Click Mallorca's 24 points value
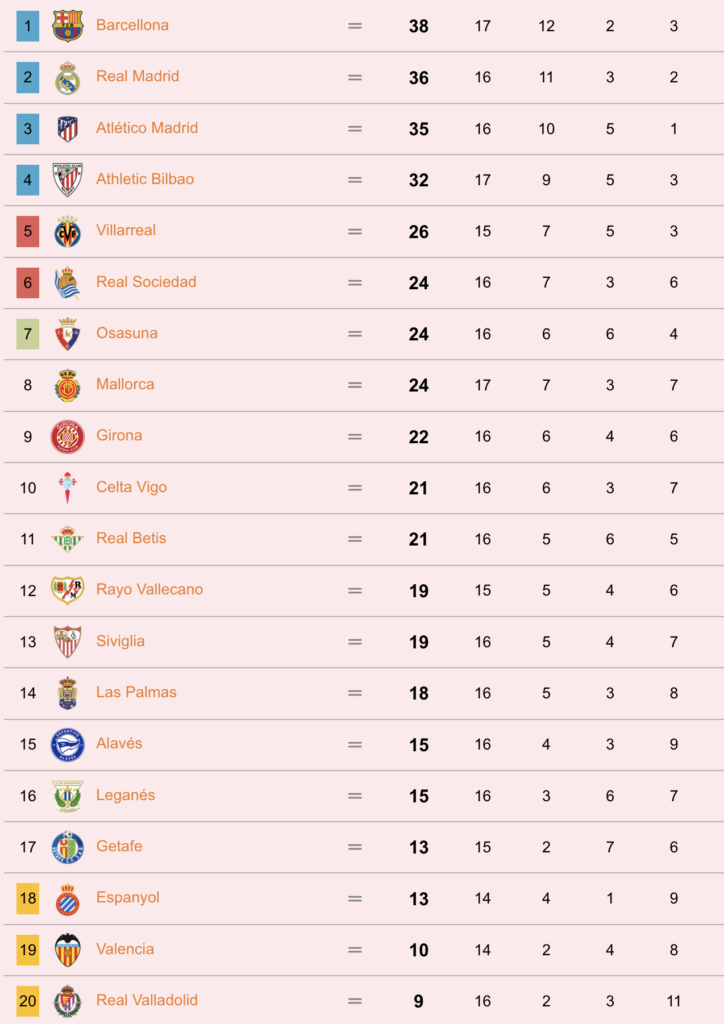This screenshot has width=724, height=1024. coord(418,385)
